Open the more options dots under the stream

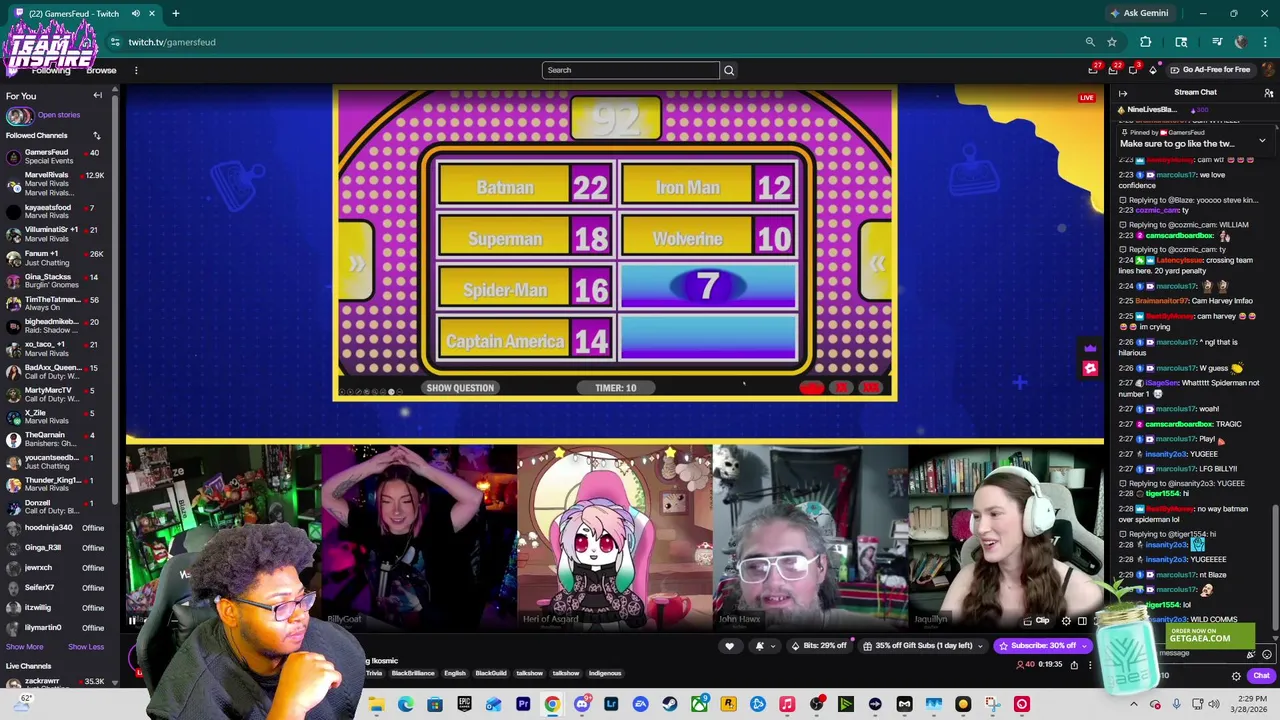pyautogui.click(x=1091, y=665)
